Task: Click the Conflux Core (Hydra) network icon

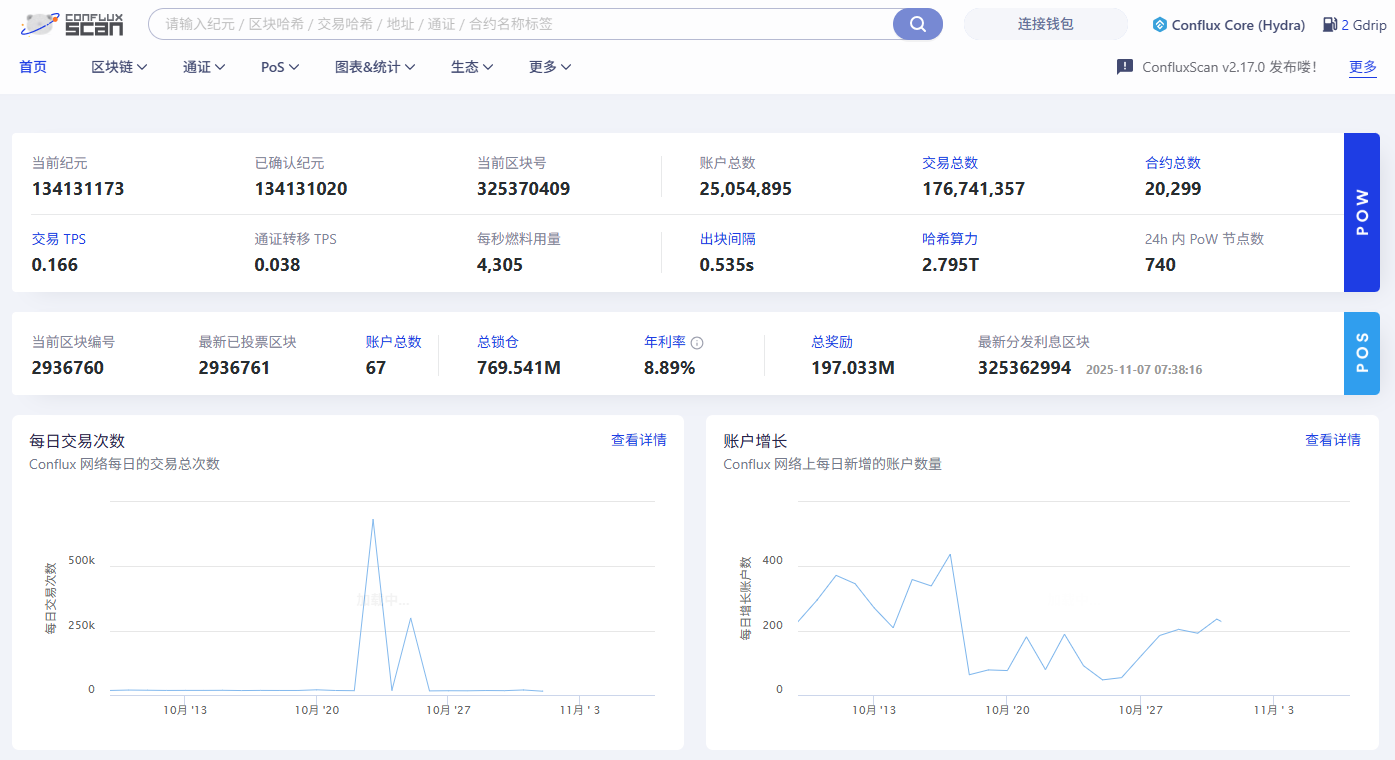Action: [x=1159, y=24]
